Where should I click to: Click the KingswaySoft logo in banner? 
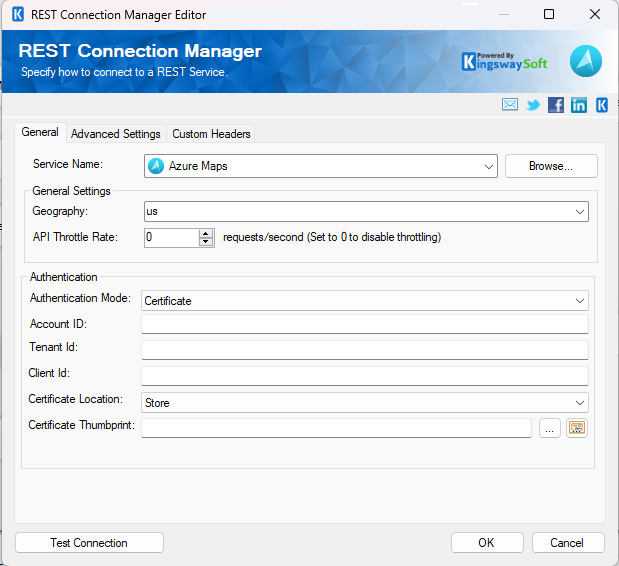pyautogui.click(x=504, y=62)
